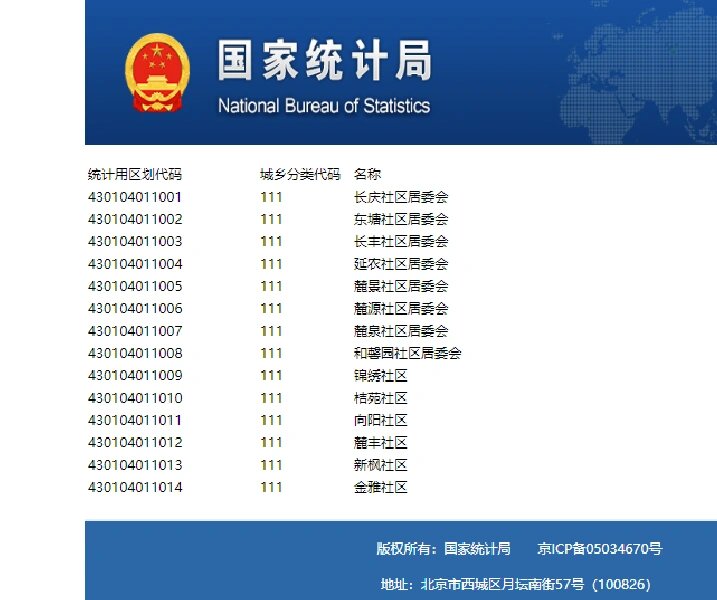Viewport: 717px width, 600px height.
Task: Click 和馨园社区居委会 name cell
Action: coord(407,353)
